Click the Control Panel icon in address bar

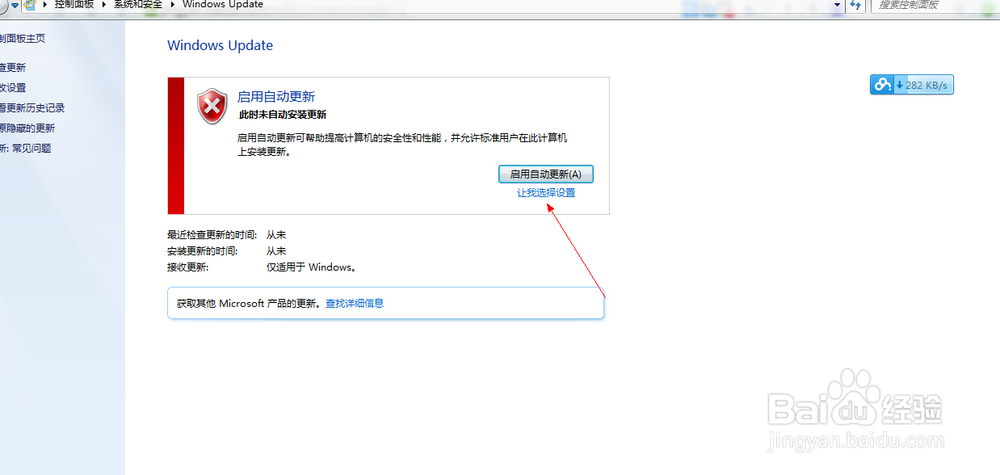(29, 5)
